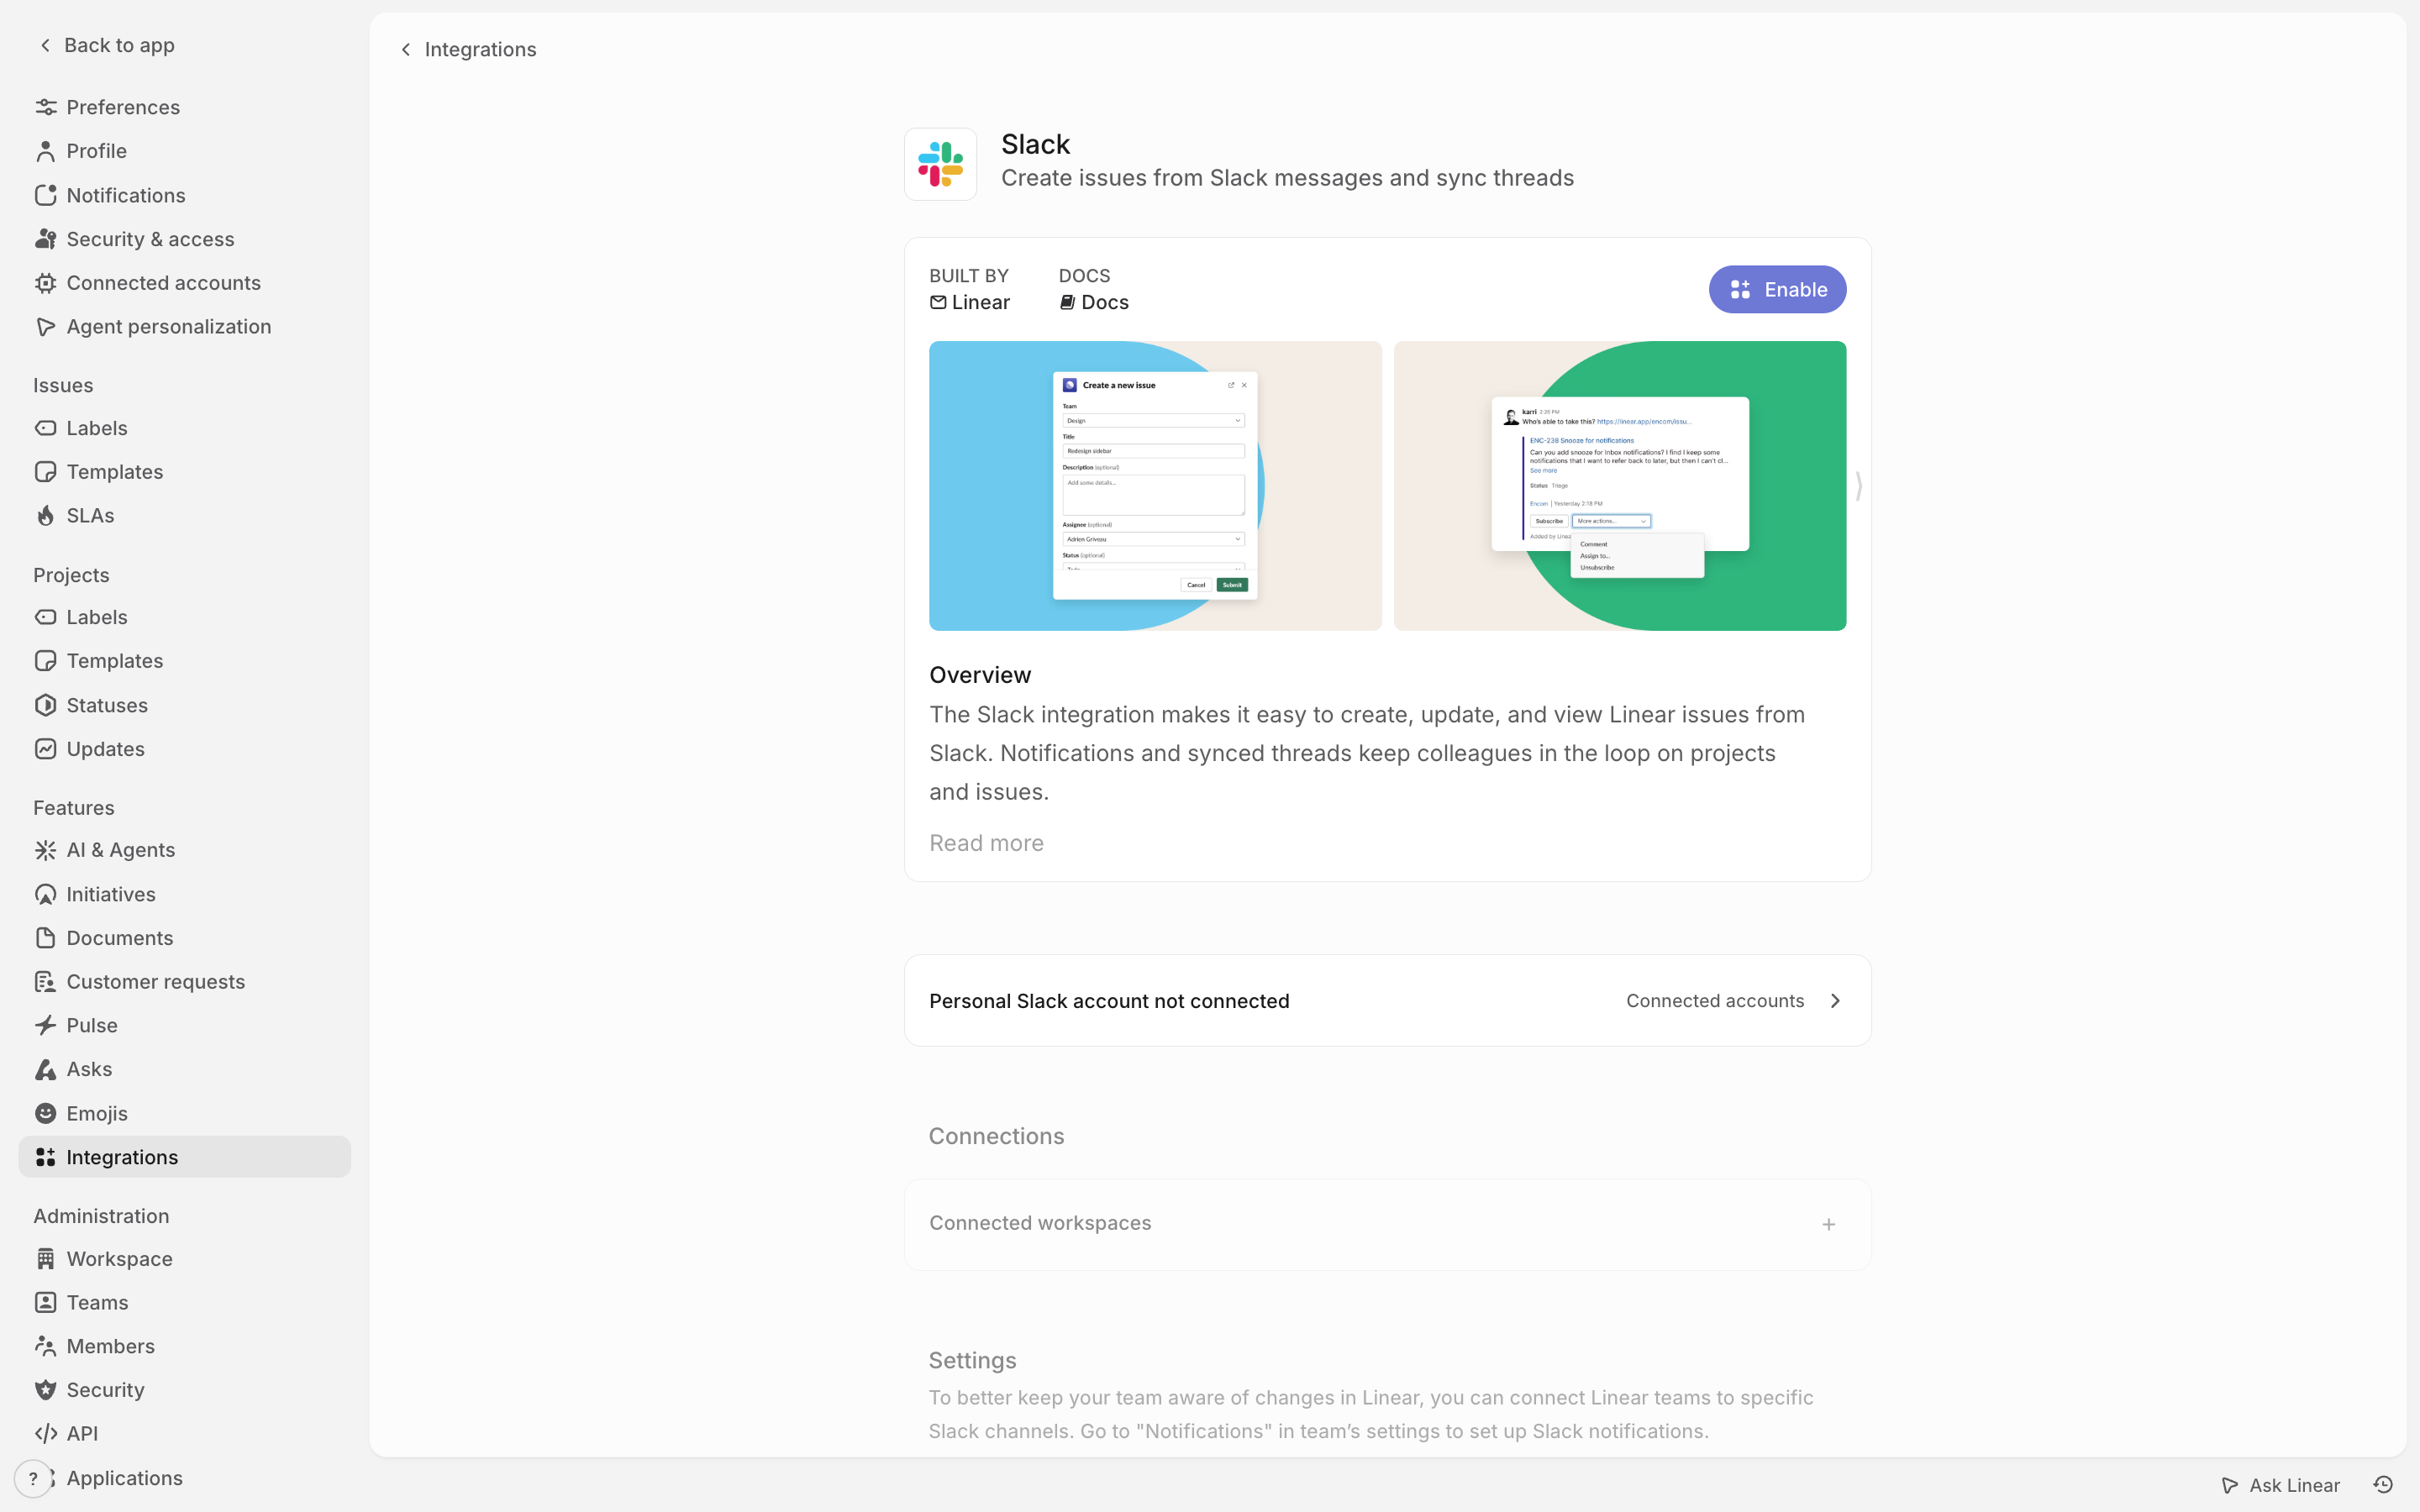This screenshot has height=1512, width=2420.
Task: Click the Connected accounts icon
Action: pyautogui.click(x=45, y=283)
